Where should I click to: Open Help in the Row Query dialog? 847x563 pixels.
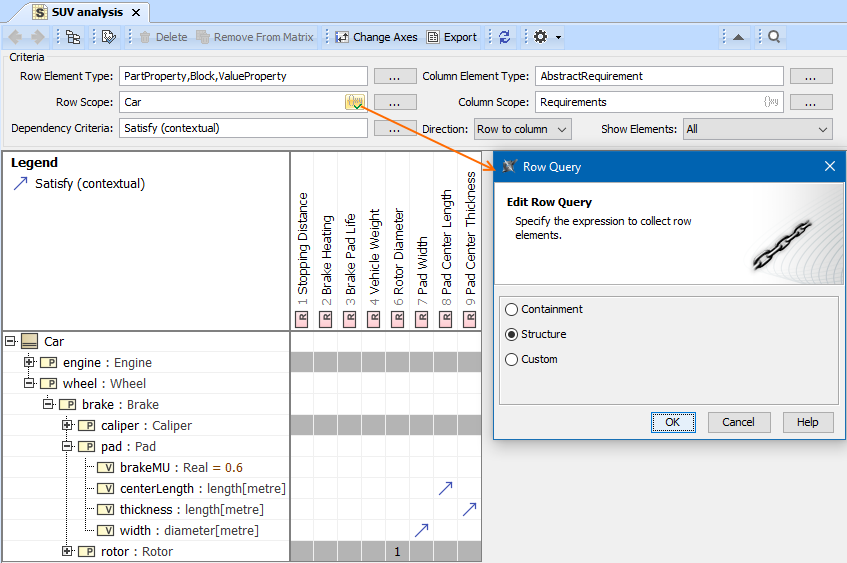[x=808, y=422]
